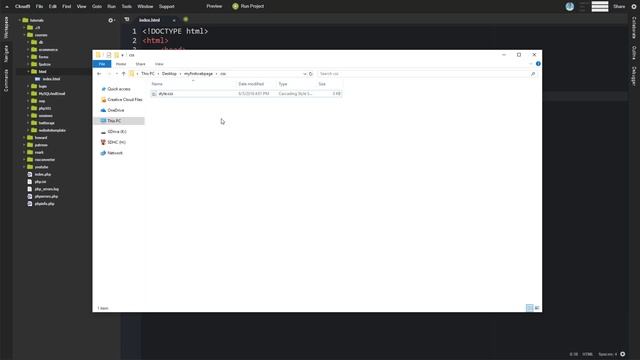
Task: Click the Explorer help icon
Action: point(538,64)
